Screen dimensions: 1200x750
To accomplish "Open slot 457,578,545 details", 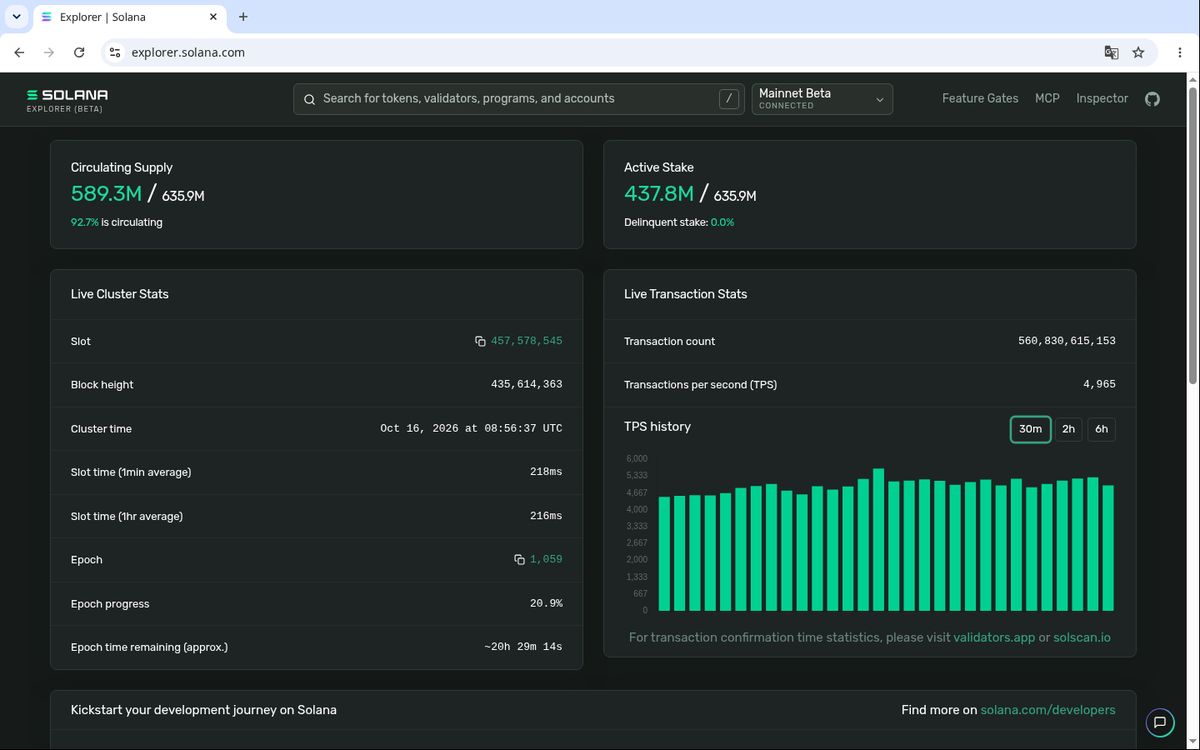I will click(x=527, y=342).
